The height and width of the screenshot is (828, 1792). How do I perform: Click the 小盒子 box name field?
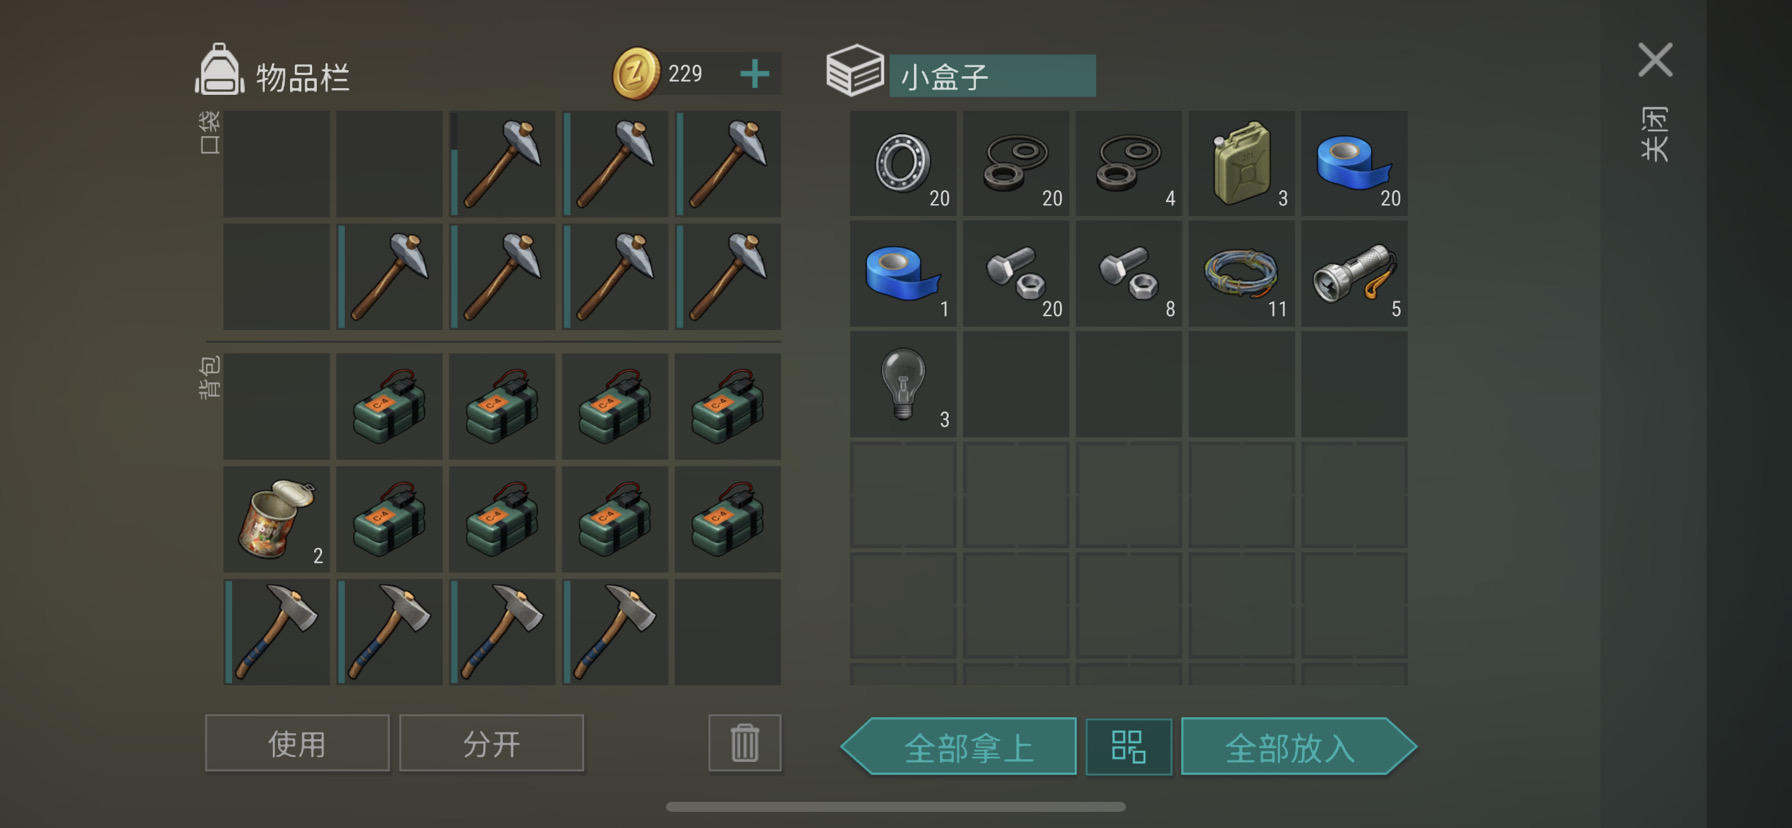coord(992,76)
